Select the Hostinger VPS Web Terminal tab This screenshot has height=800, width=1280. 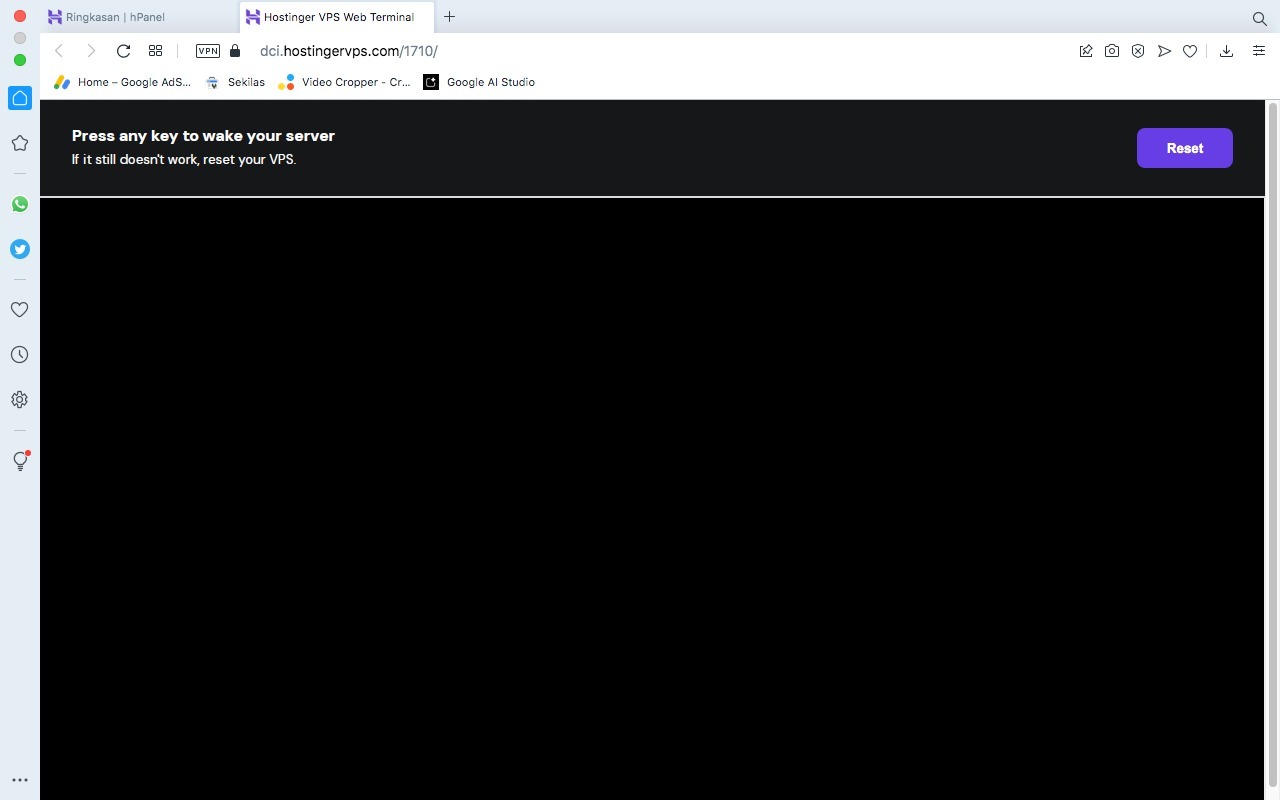[337, 17]
